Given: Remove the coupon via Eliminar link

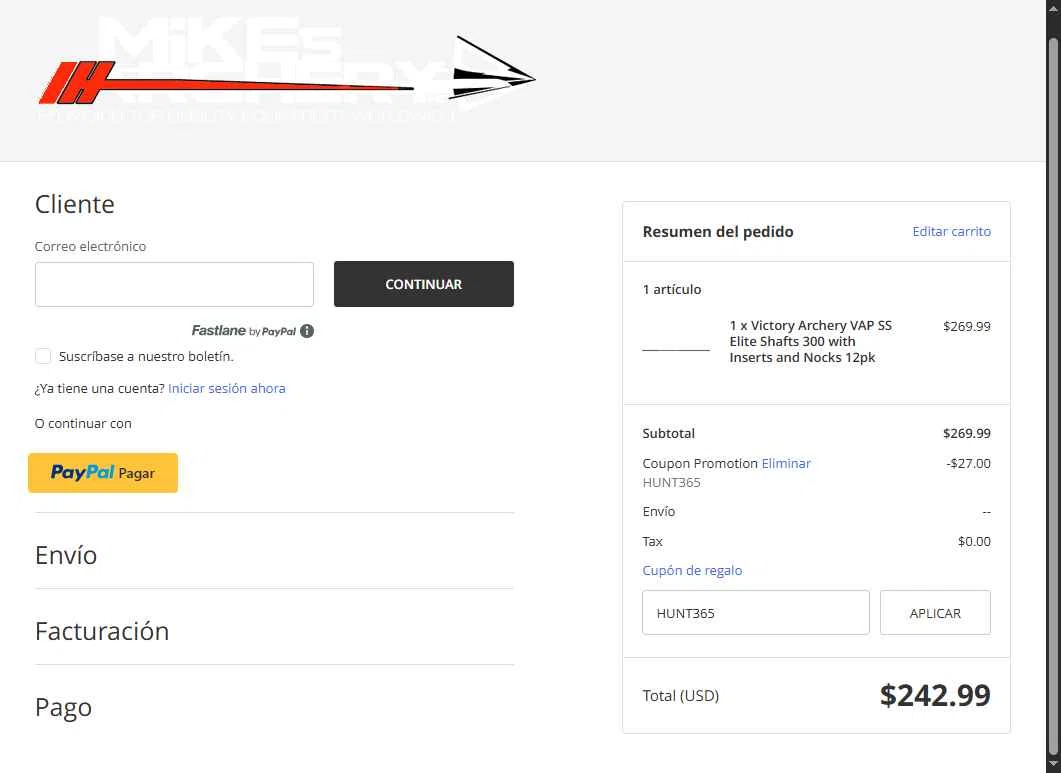Looking at the screenshot, I should click(x=786, y=464).
